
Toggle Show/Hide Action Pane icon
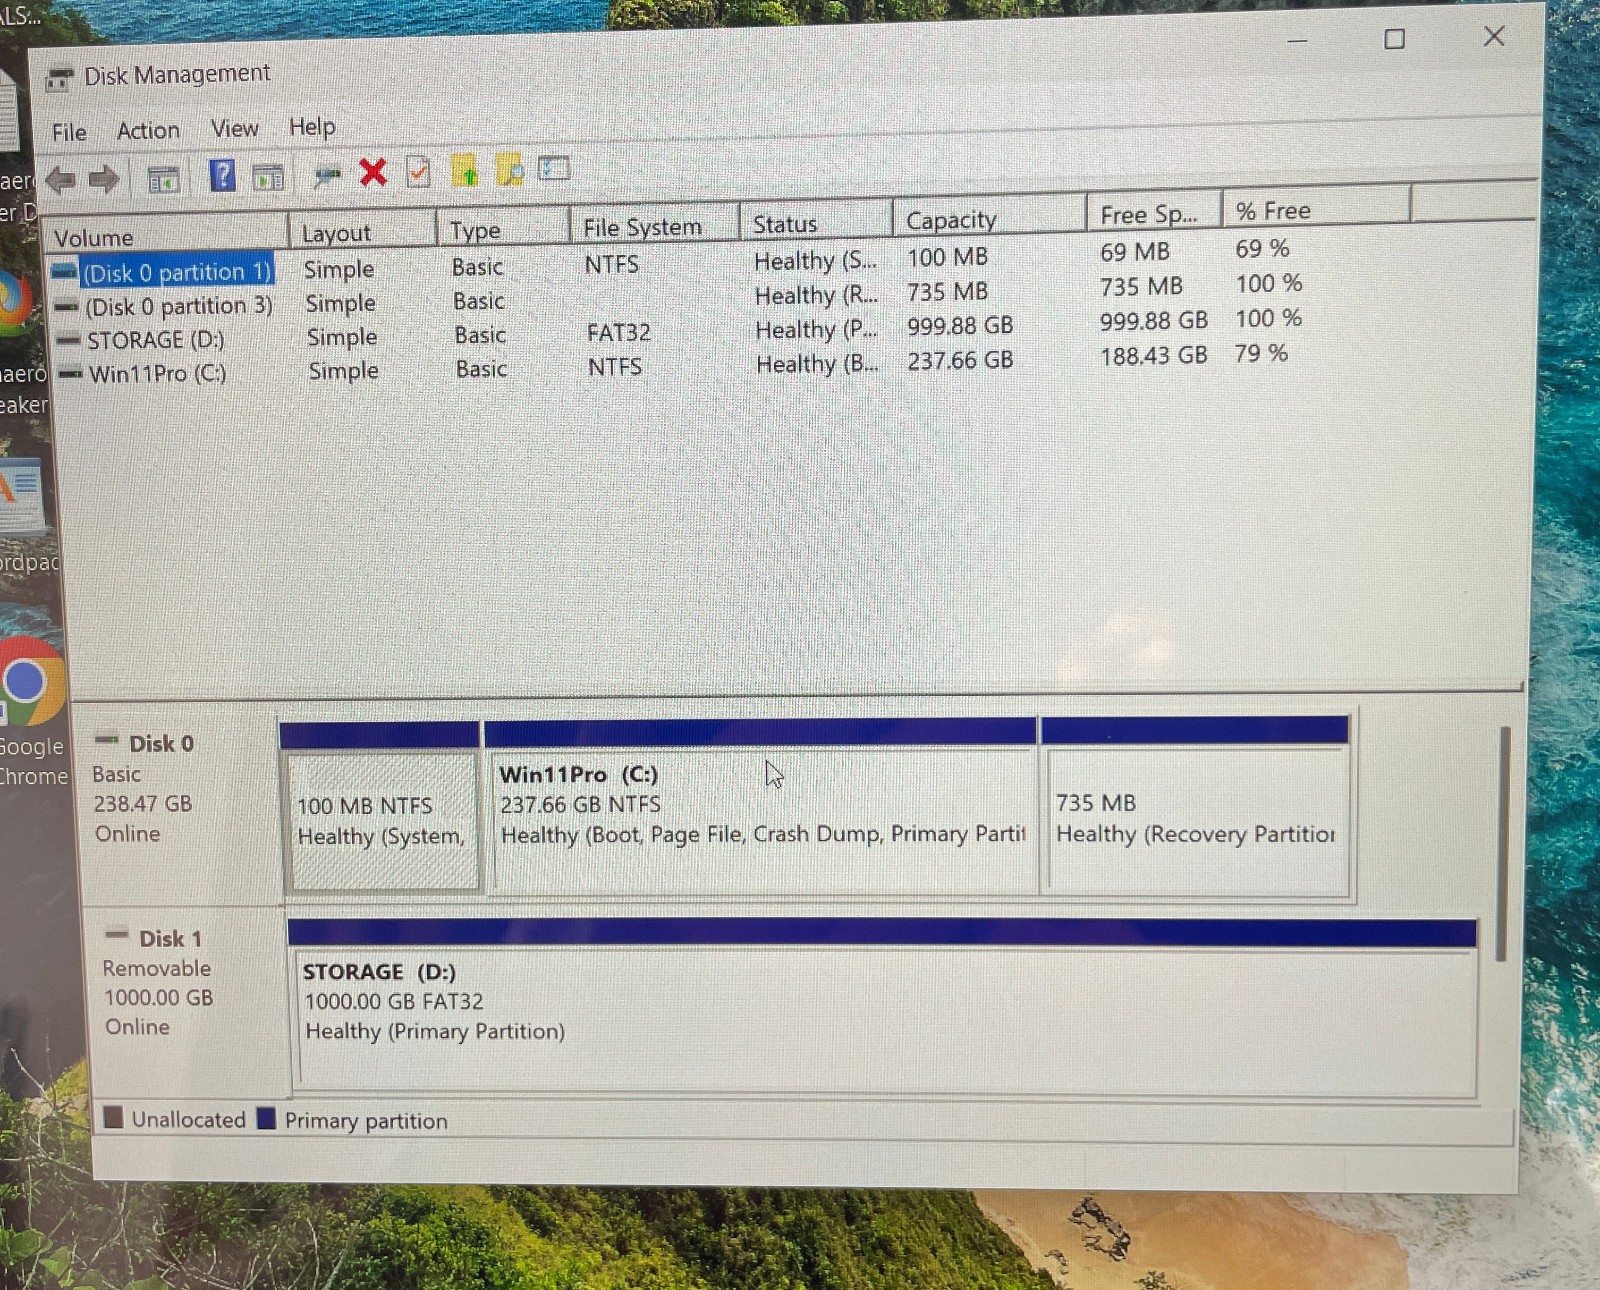[x=268, y=178]
